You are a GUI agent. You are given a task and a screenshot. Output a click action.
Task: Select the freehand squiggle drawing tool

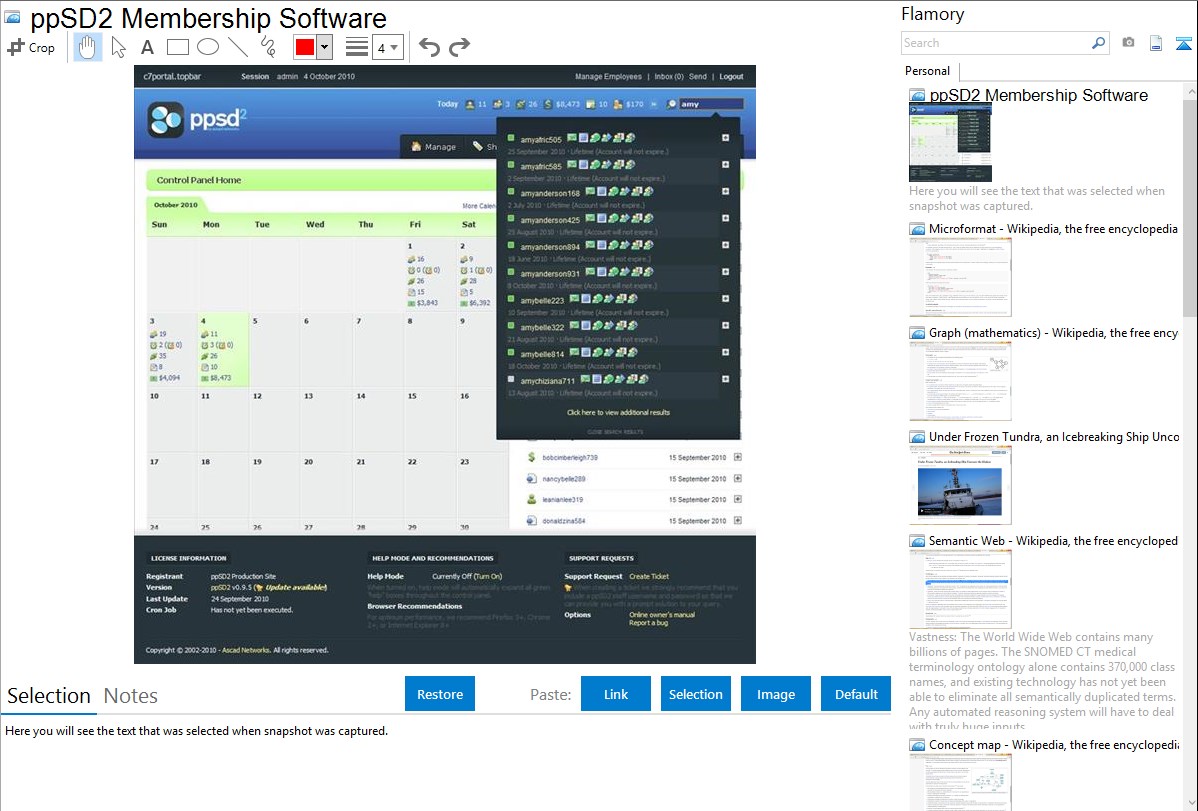click(268, 47)
